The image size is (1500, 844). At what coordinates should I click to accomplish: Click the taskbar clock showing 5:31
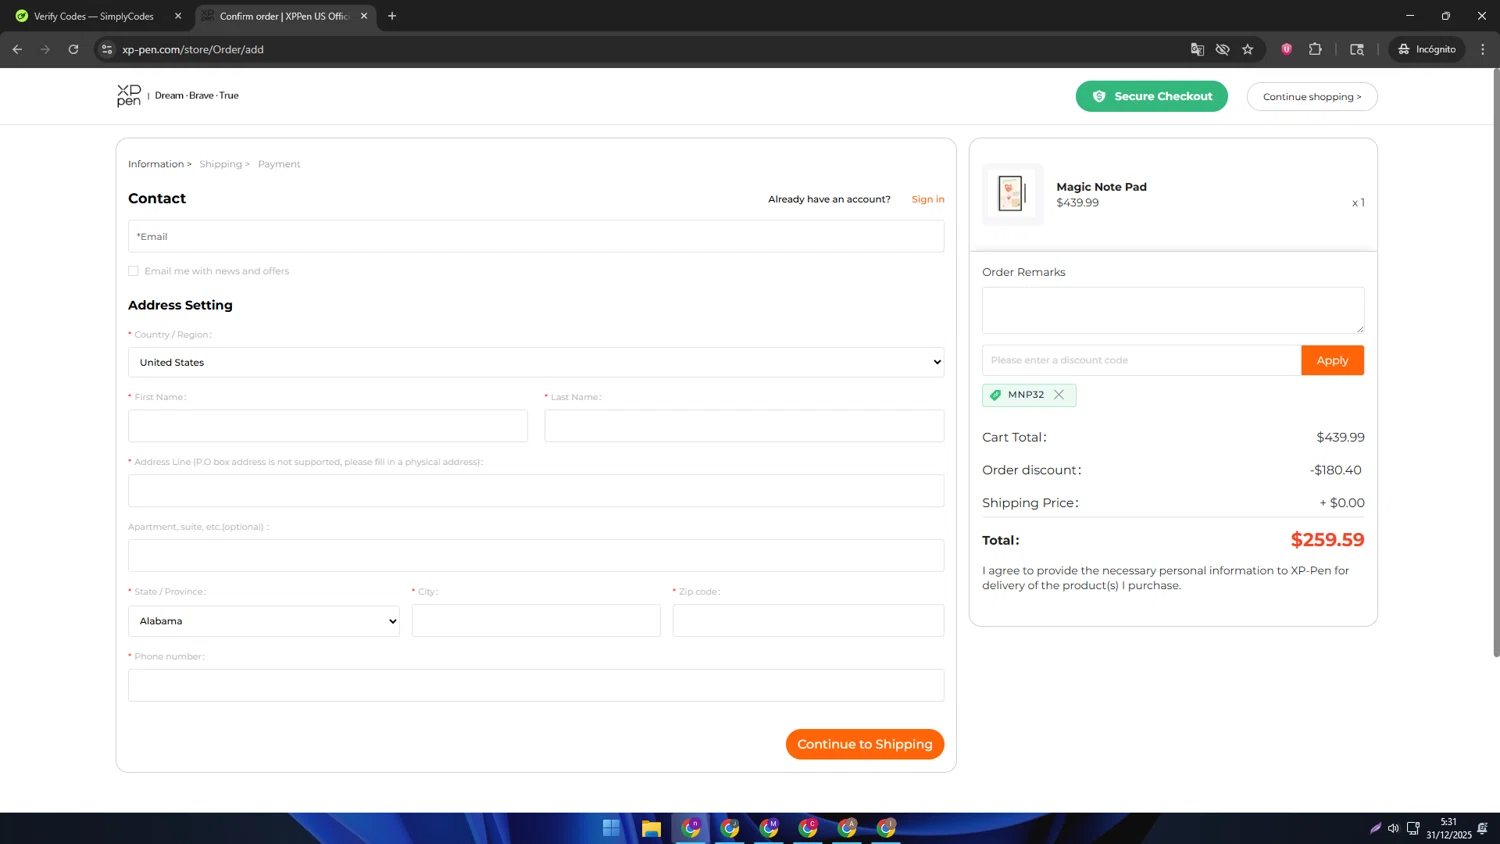[x=1449, y=822]
